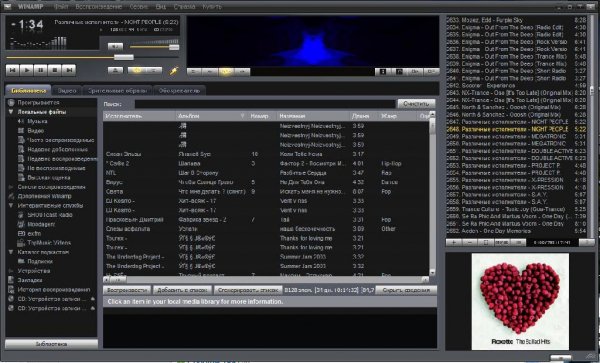Click the Альбом column sort arrow
600x363 pixels.
click(242, 116)
